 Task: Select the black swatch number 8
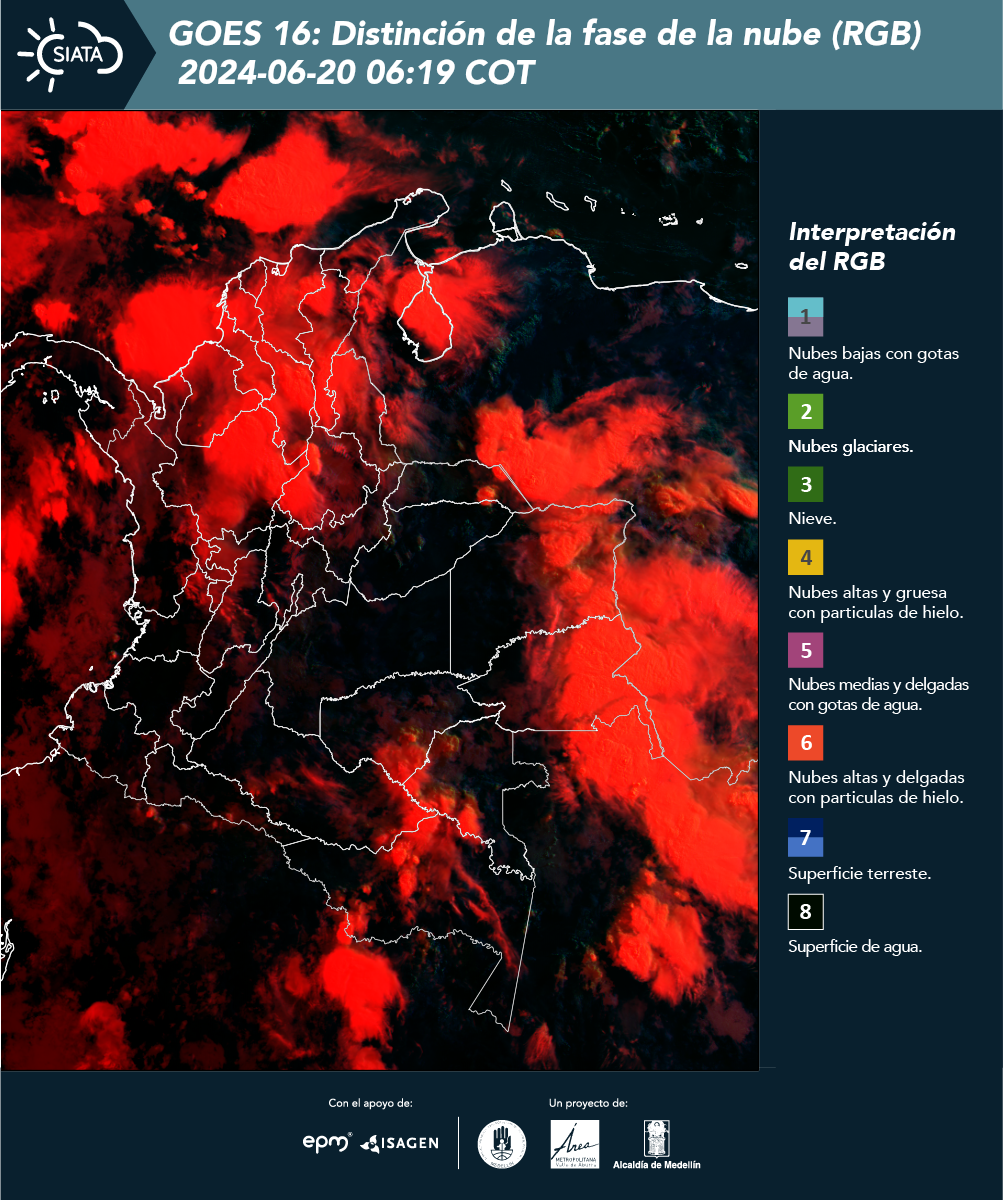[x=805, y=911]
